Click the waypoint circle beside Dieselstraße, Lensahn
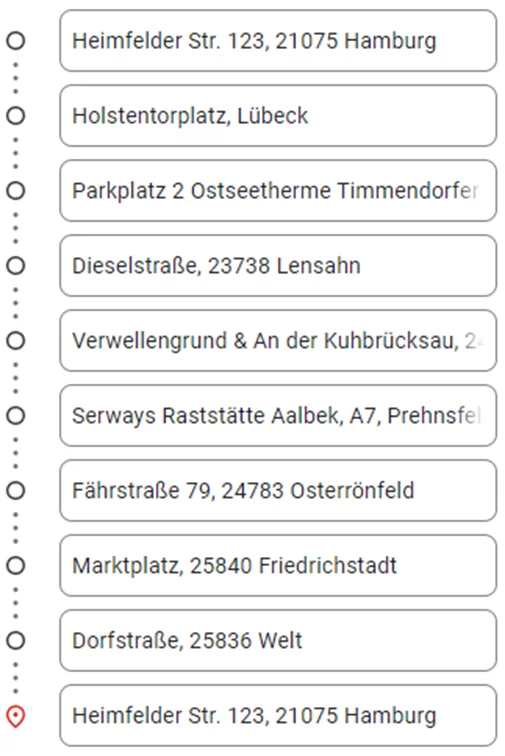This screenshot has height=756, width=505. [15, 266]
